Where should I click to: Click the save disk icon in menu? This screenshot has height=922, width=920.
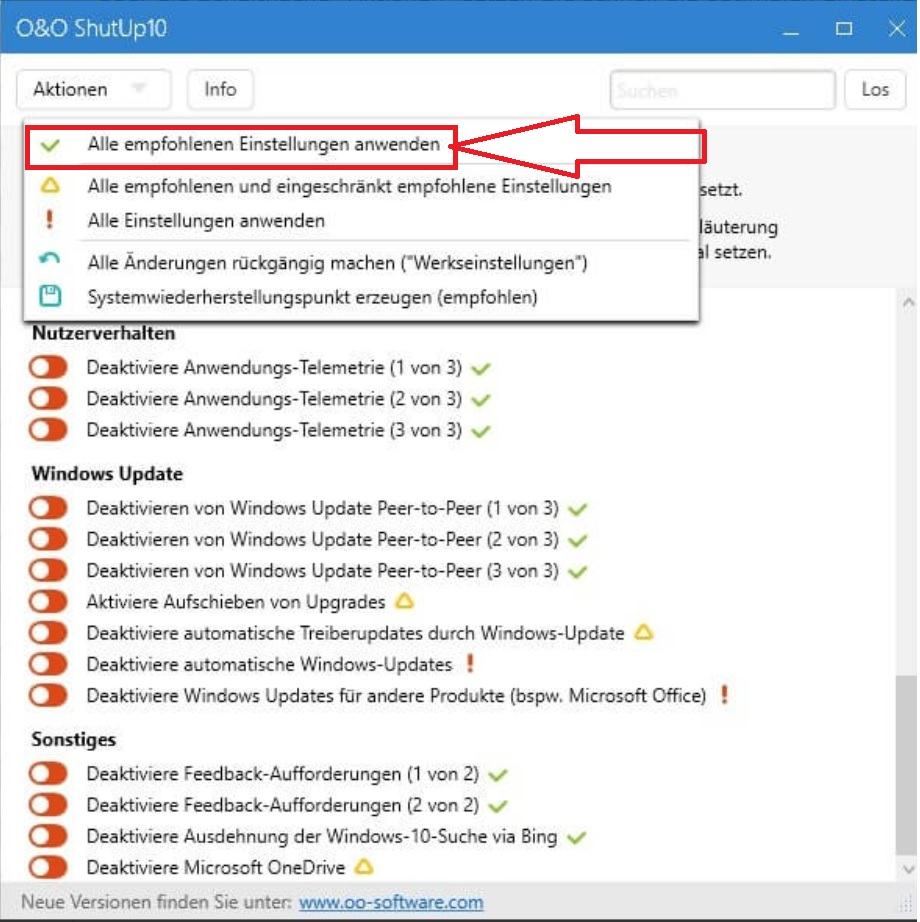coord(50,296)
